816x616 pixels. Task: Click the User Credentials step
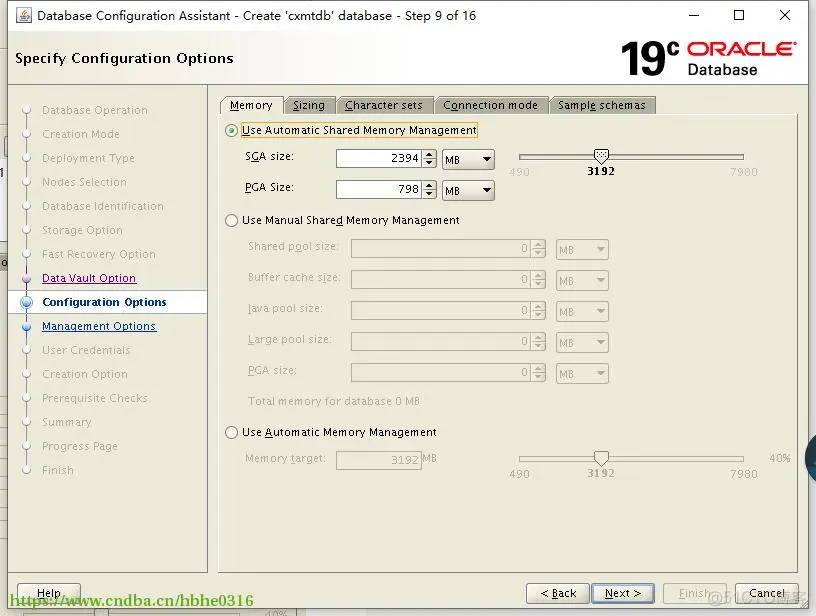pos(86,350)
